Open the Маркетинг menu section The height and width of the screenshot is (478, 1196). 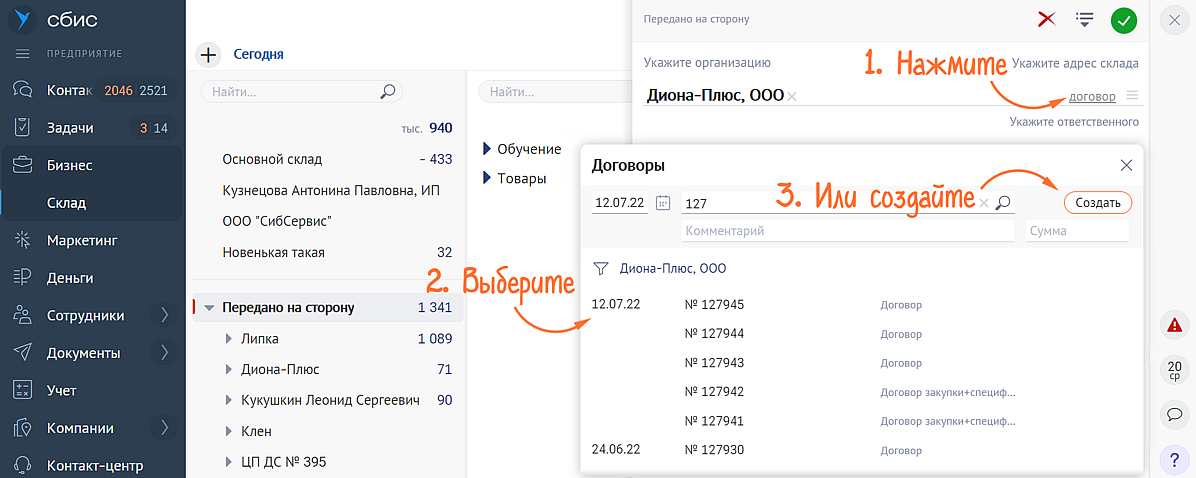(x=82, y=240)
